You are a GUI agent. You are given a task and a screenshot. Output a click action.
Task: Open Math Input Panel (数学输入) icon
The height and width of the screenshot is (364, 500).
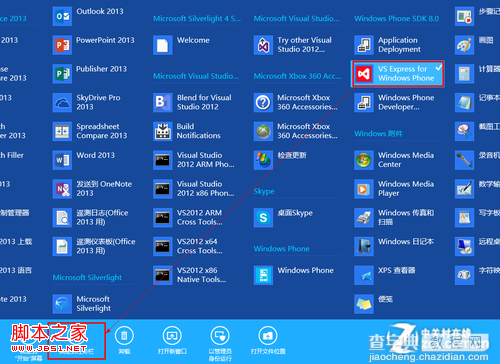[x=464, y=188]
